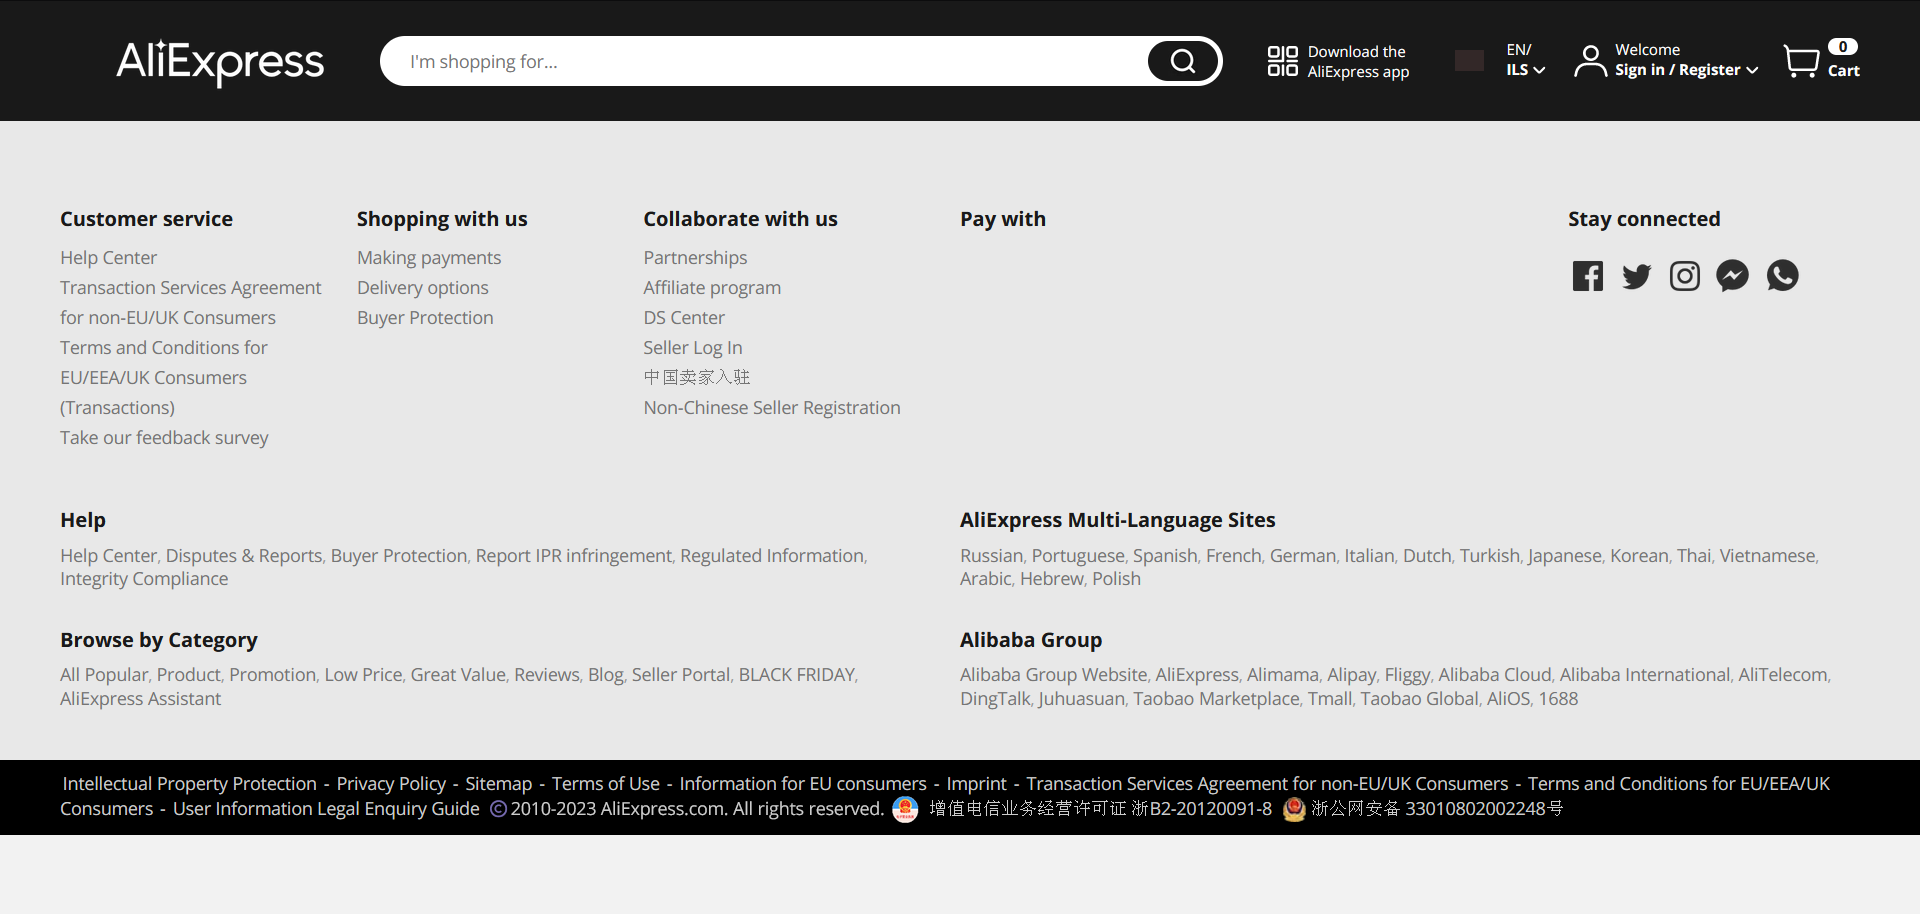This screenshot has height=914, width=1920.
Task: Select the Spanish language site
Action: click(x=1165, y=556)
